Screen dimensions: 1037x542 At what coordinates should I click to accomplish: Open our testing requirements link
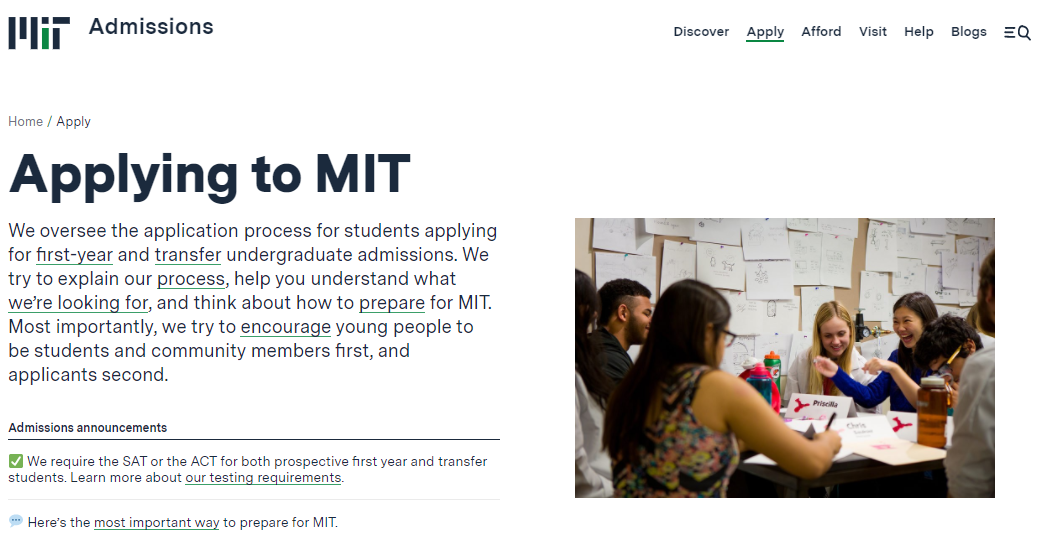click(263, 478)
